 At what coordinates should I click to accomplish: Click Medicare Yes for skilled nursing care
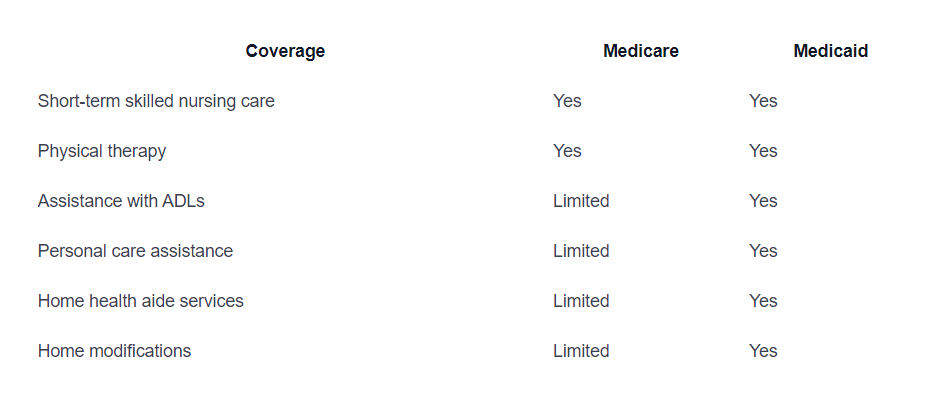(567, 101)
